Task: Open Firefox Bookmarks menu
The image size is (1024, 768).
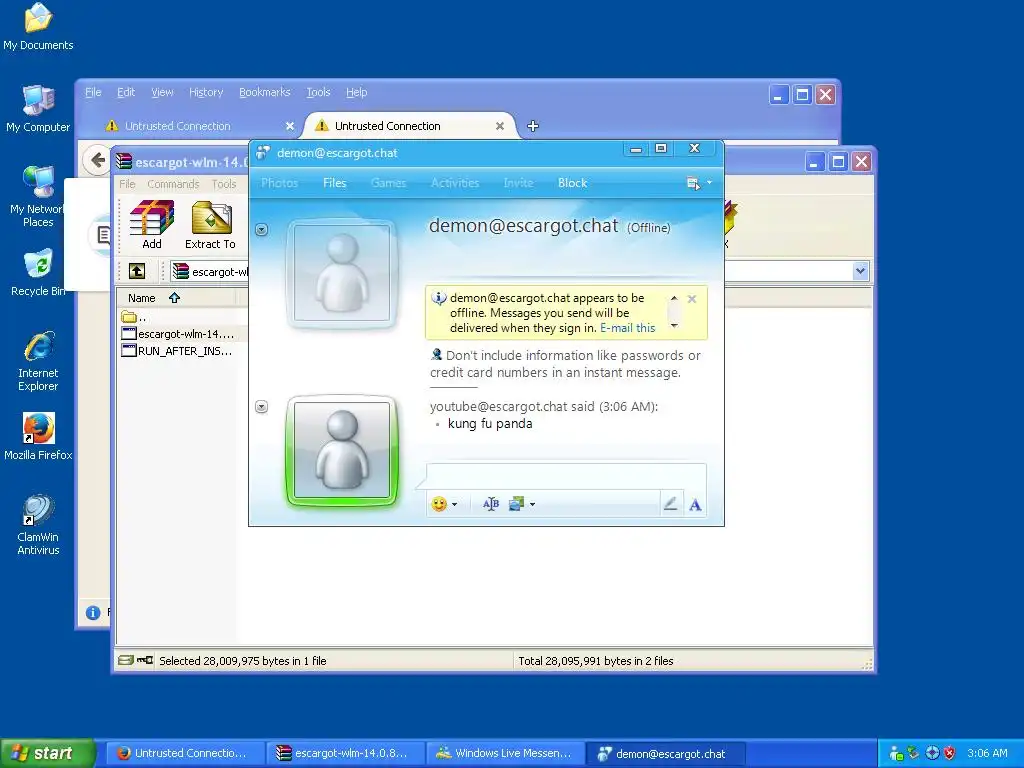Action: [264, 92]
